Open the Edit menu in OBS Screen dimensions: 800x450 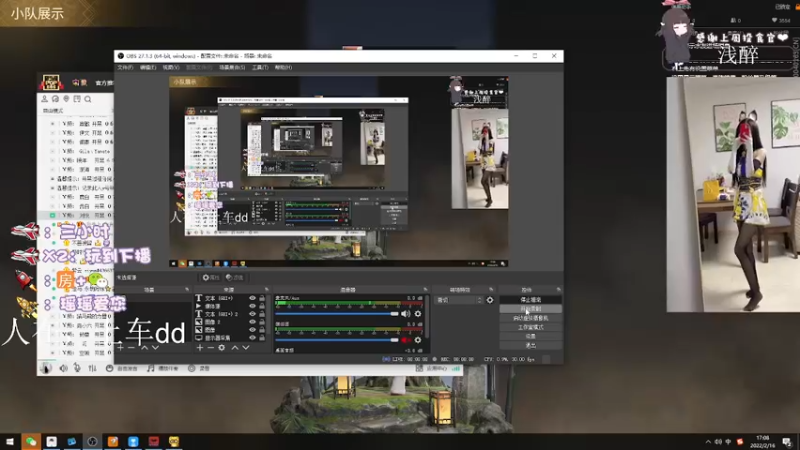[x=148, y=67]
